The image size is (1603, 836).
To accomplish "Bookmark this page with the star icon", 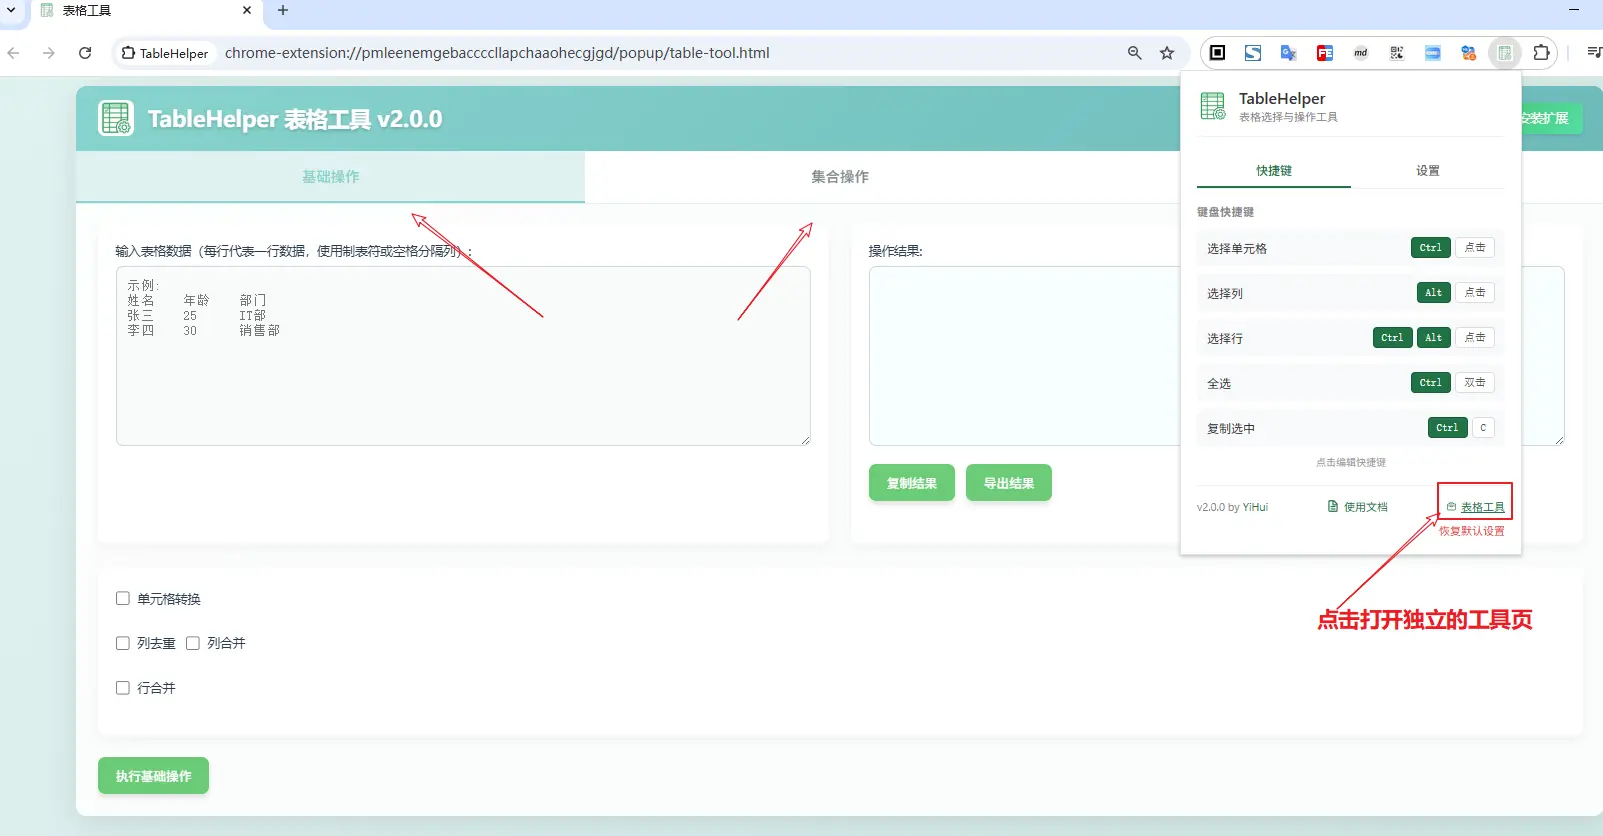I will click(x=1166, y=53).
